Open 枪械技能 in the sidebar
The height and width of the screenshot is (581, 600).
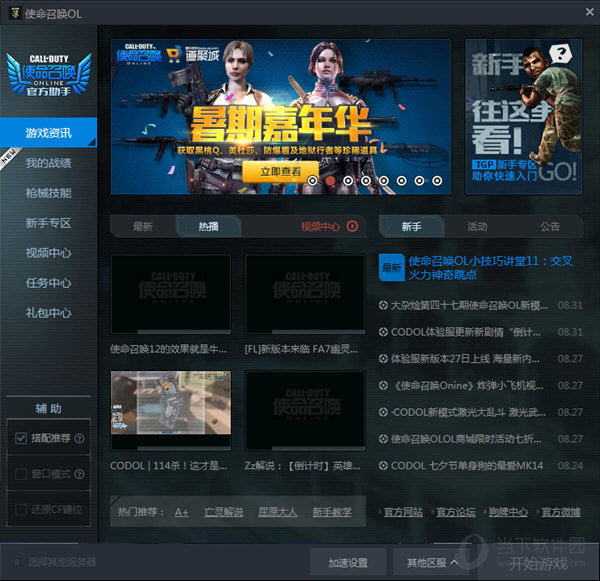[48, 193]
